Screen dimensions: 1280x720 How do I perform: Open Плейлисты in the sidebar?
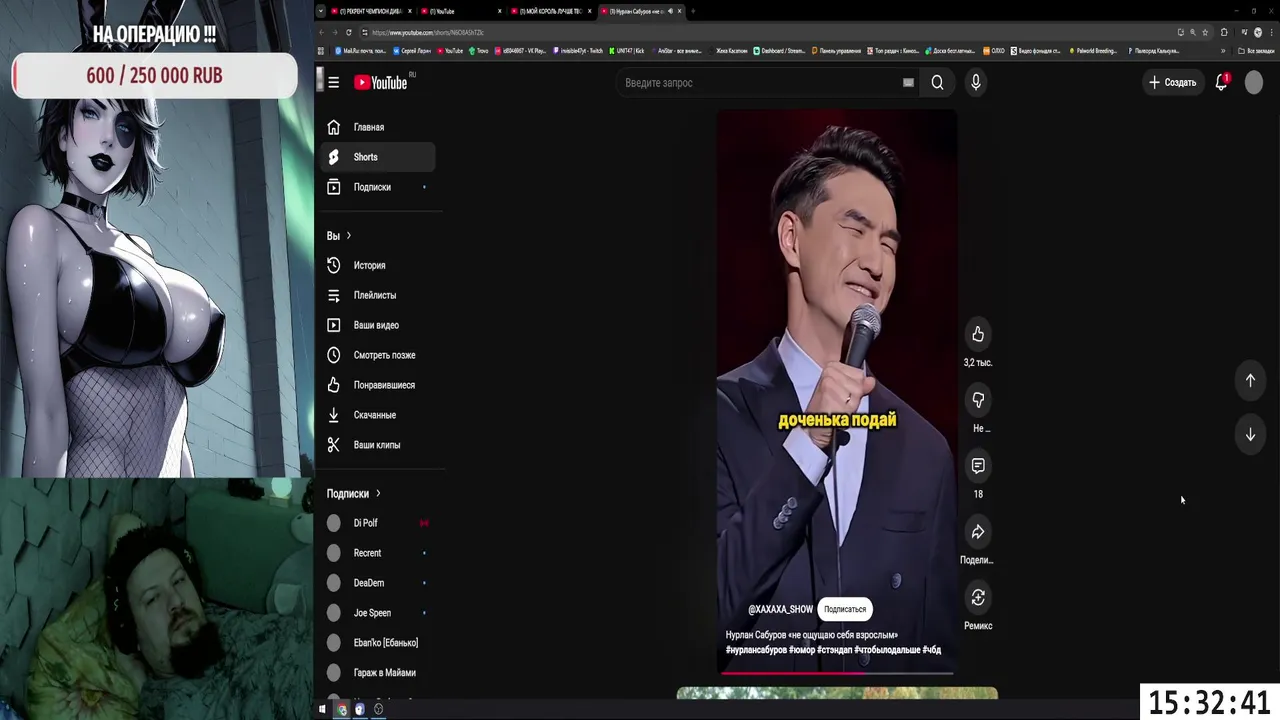[378, 295]
